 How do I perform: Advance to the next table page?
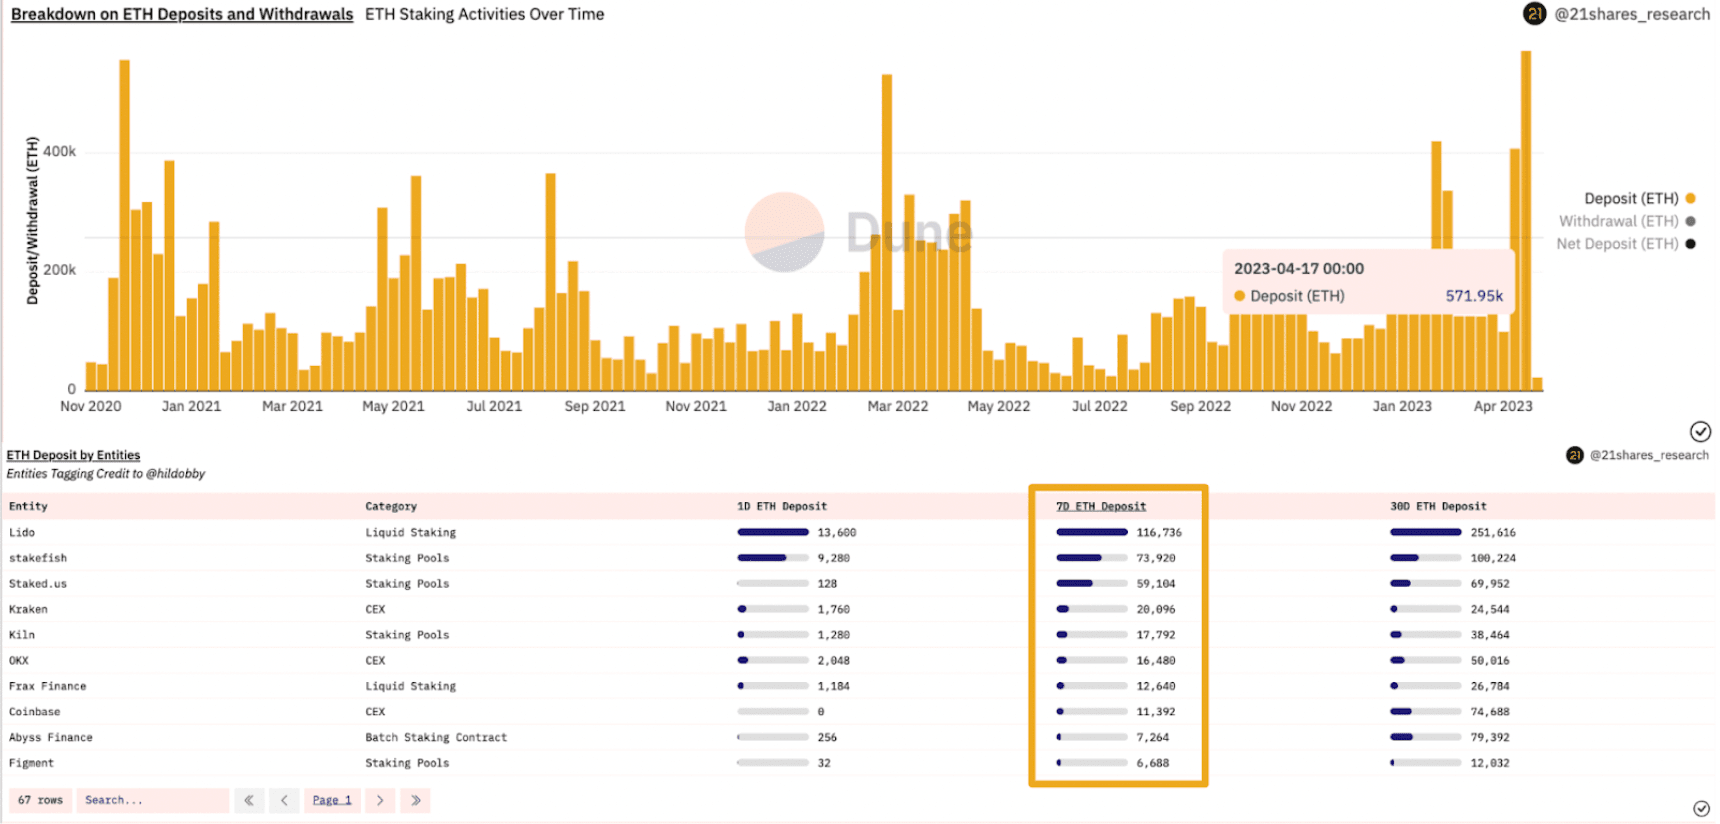(x=380, y=800)
